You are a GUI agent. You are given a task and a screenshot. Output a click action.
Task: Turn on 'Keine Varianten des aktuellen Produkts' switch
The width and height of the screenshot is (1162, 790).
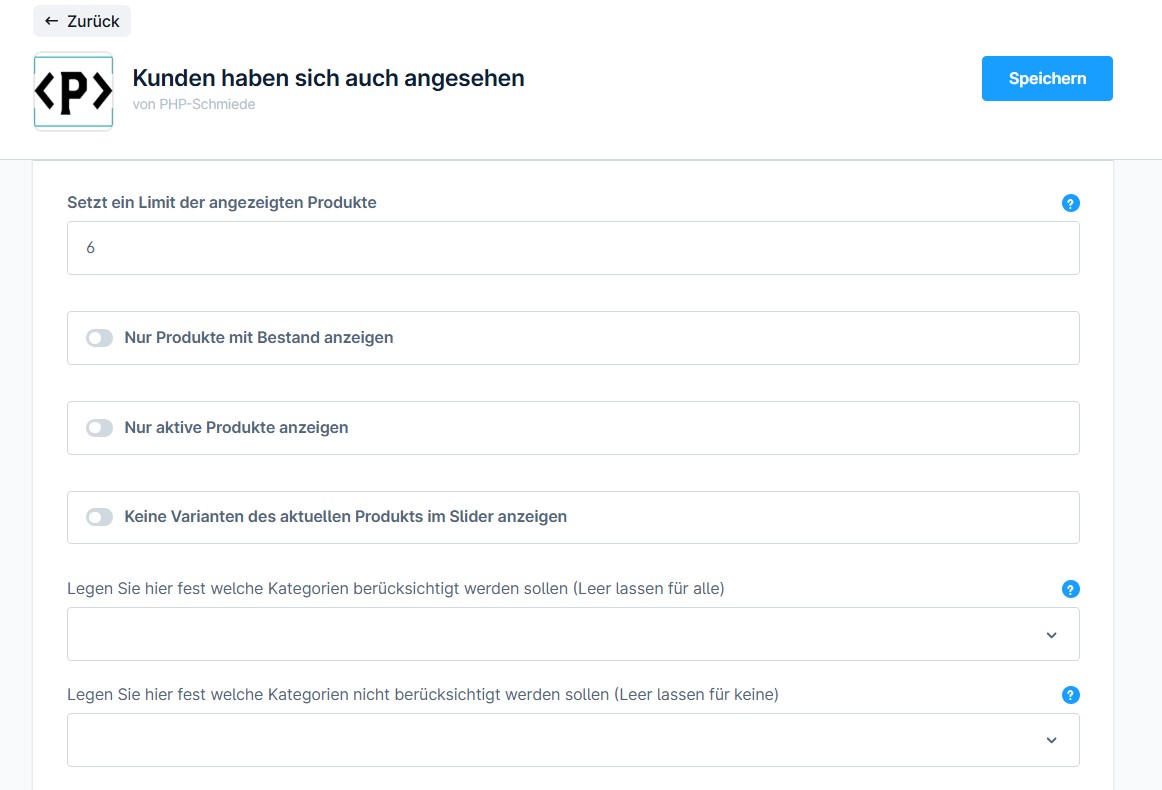pos(99,517)
